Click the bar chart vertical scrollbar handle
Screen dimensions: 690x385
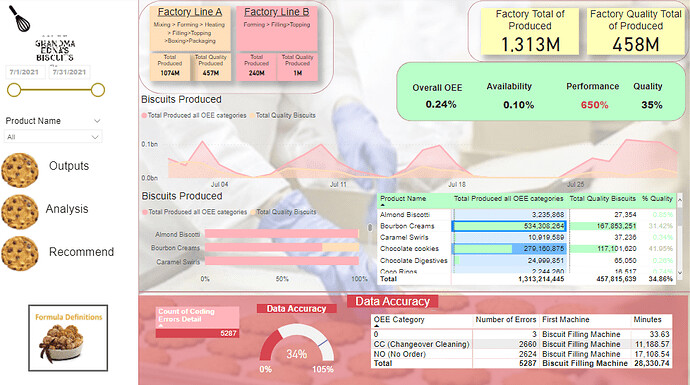[x=370, y=227]
